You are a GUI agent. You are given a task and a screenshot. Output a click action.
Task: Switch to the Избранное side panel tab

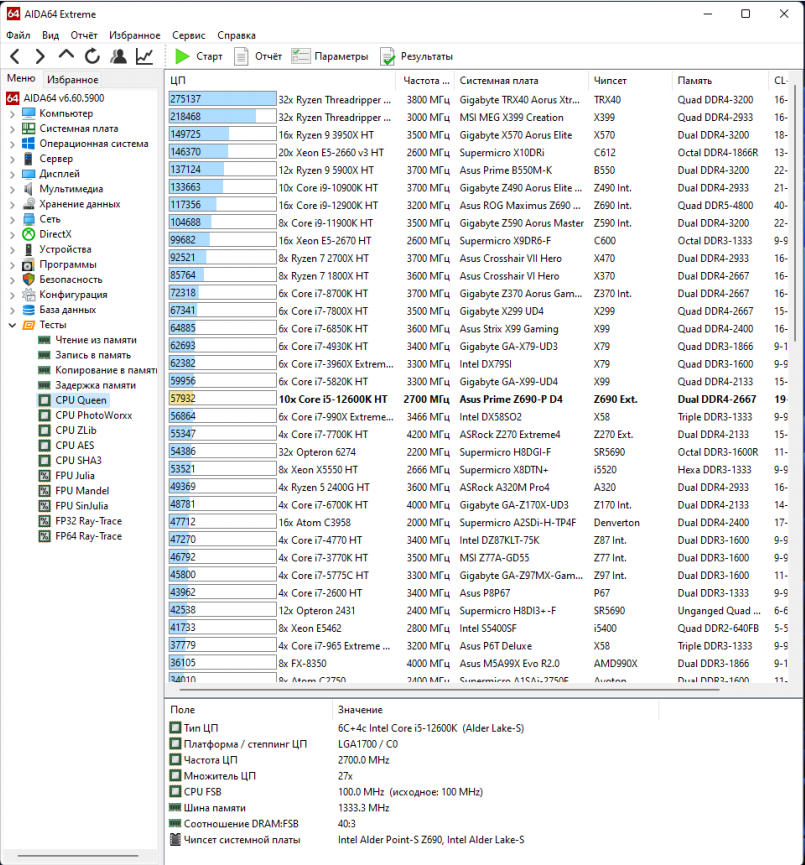pos(73,79)
